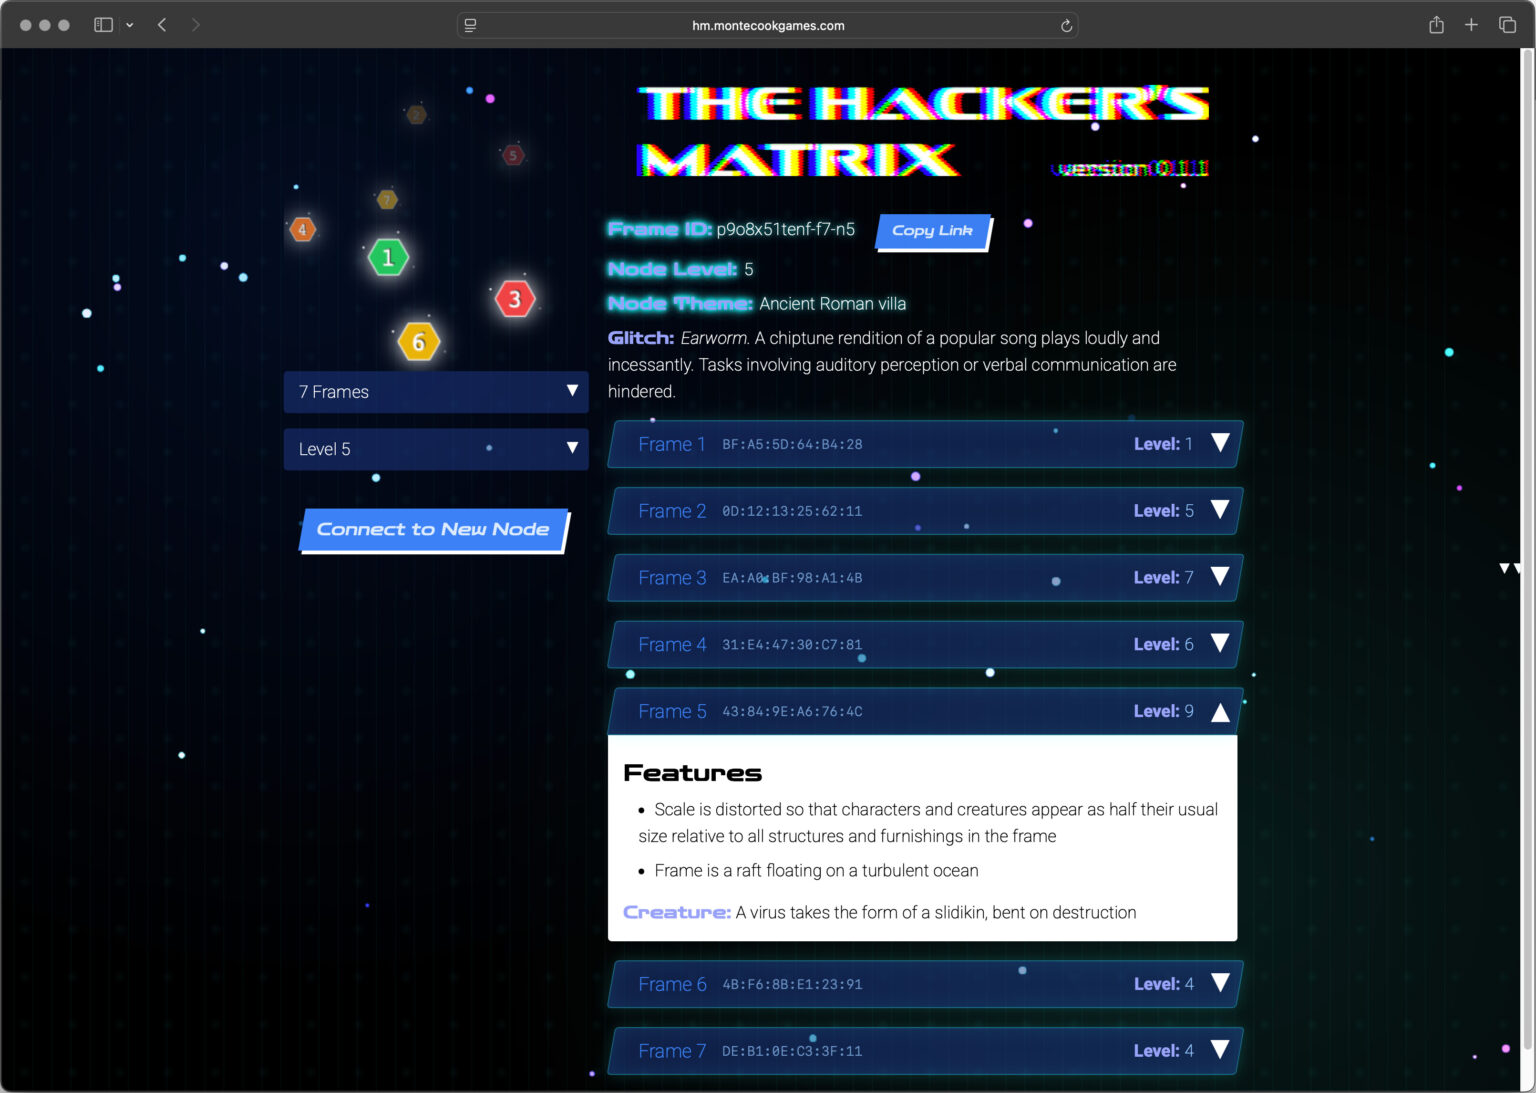Reload the page with the refresh icon

(1066, 25)
